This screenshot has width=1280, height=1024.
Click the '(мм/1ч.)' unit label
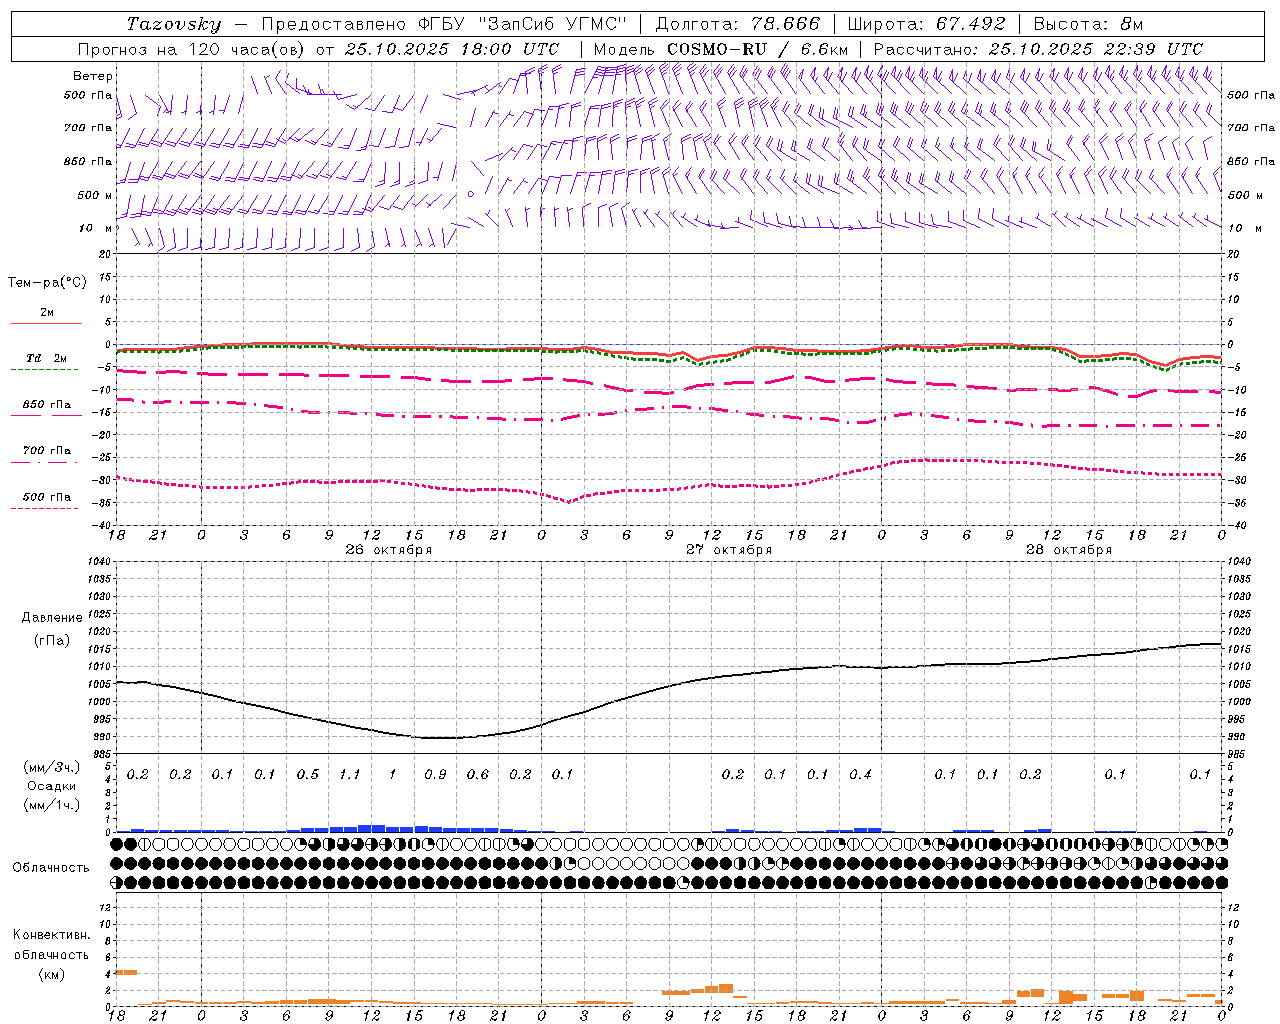pyautogui.click(x=52, y=805)
